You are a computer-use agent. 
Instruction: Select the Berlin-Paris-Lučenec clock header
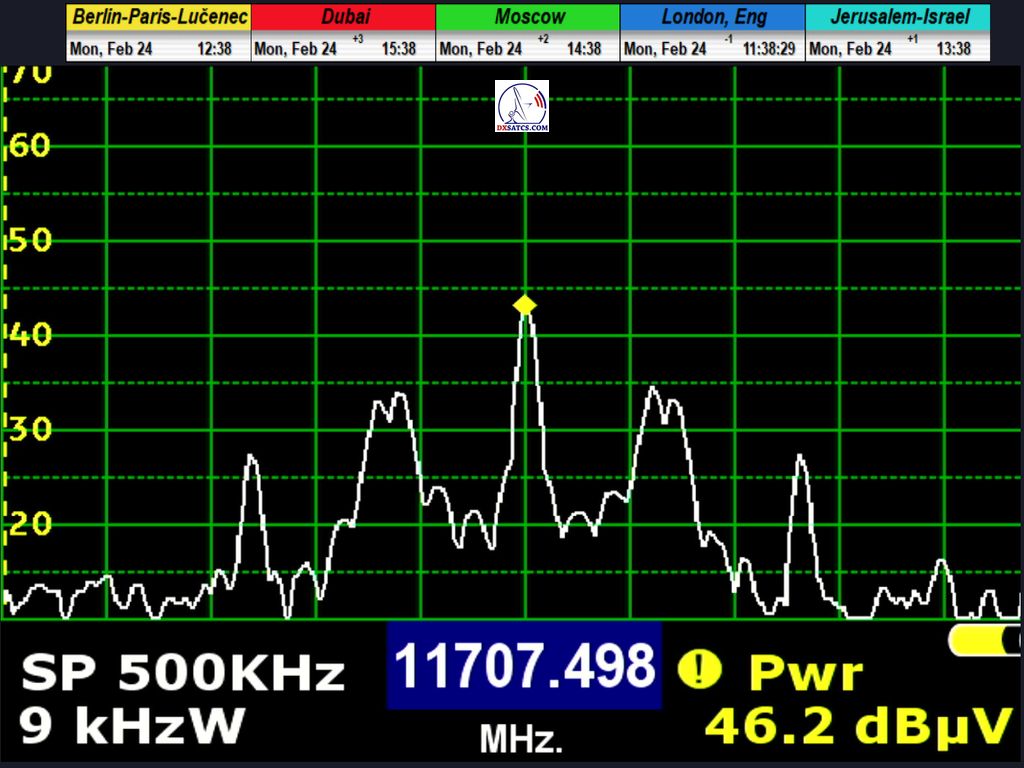(159, 17)
